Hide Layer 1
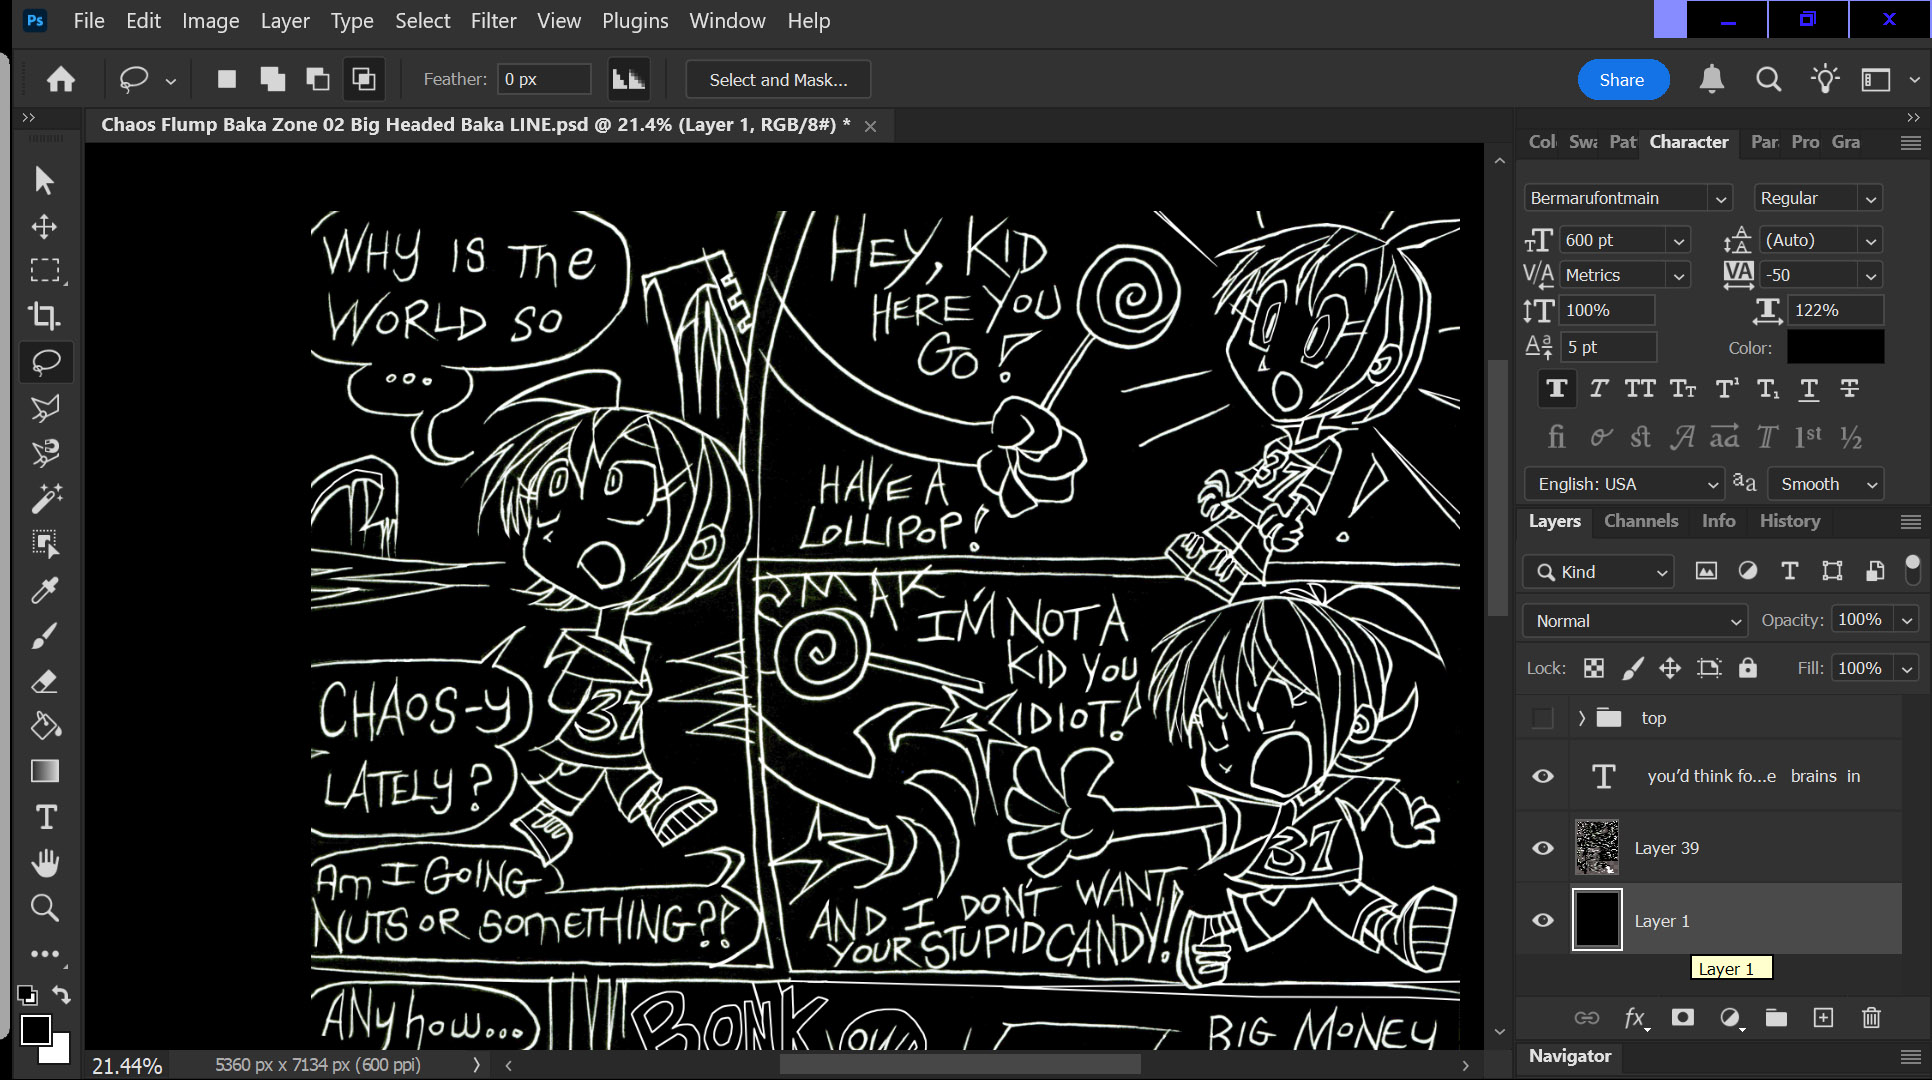This screenshot has width=1932, height=1080. tap(1543, 920)
